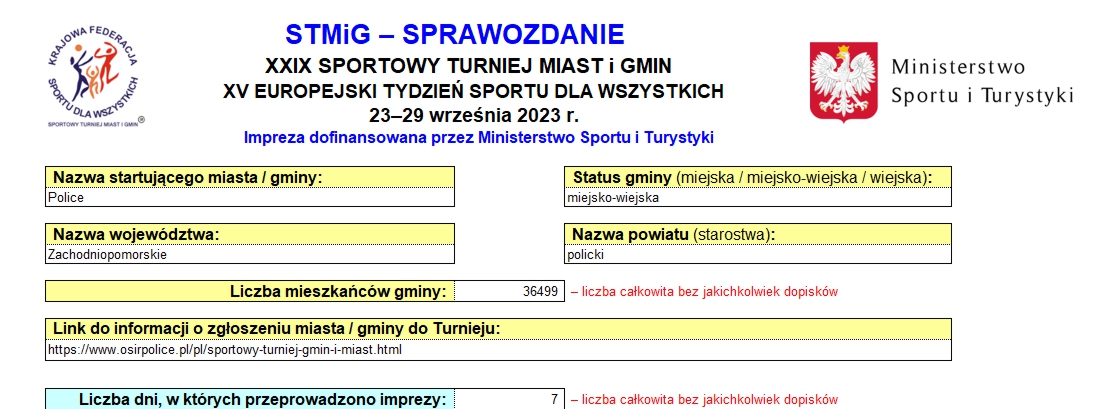This screenshot has height=409, width=1096.
Task: Select the status field with miejsko-wiejska
Action: pyautogui.click(x=758, y=198)
